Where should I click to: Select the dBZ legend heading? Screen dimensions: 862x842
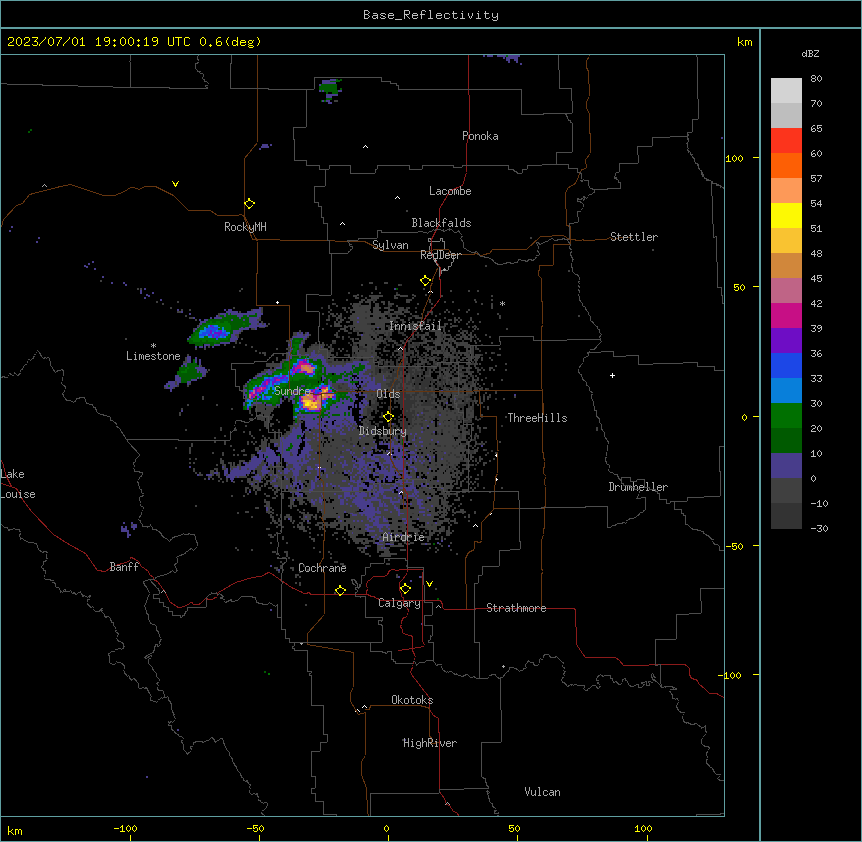click(x=810, y=54)
